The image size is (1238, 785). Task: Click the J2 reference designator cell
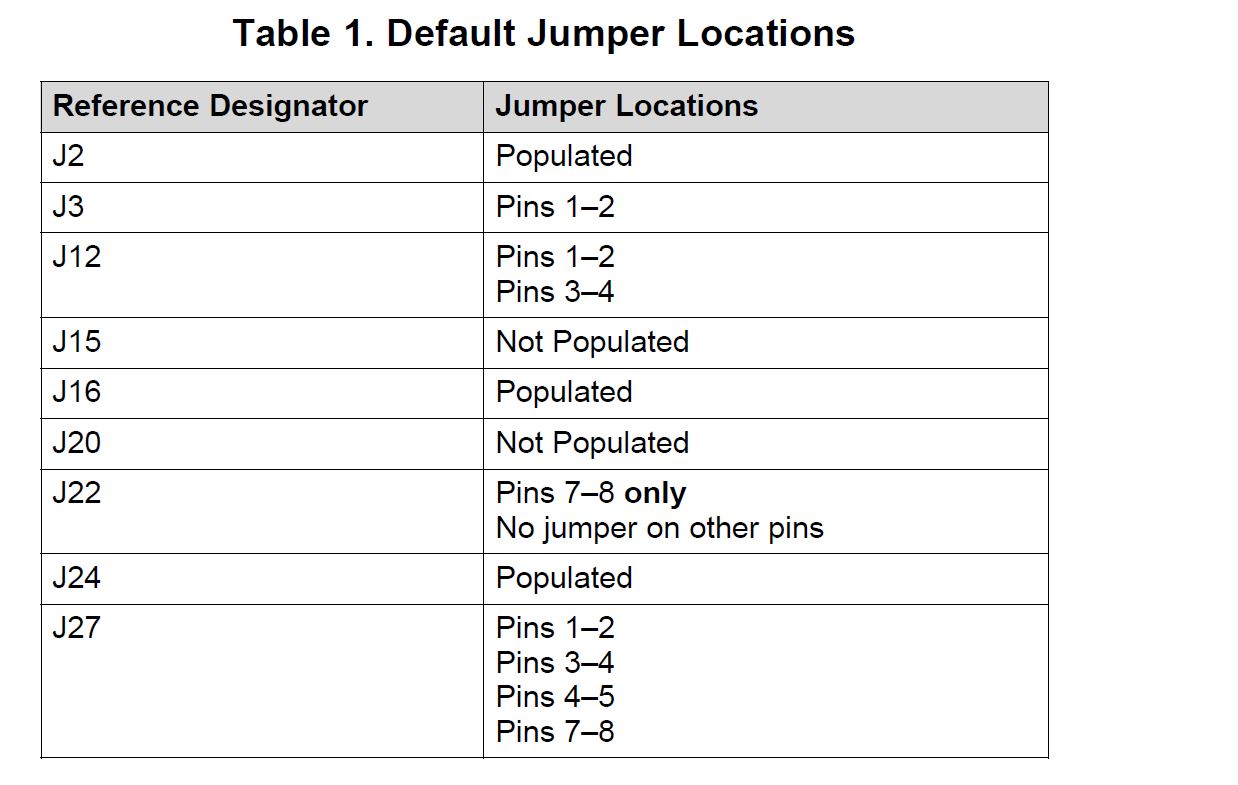(x=68, y=156)
